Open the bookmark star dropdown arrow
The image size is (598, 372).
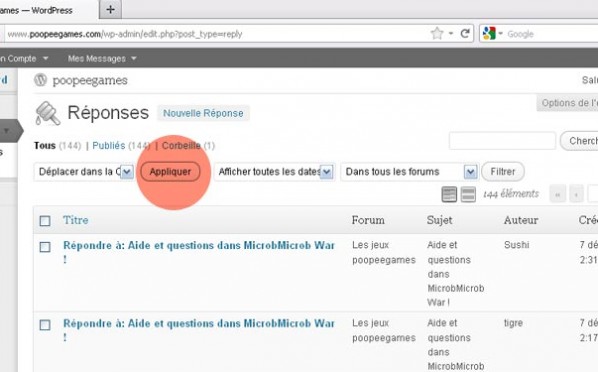click(451, 34)
